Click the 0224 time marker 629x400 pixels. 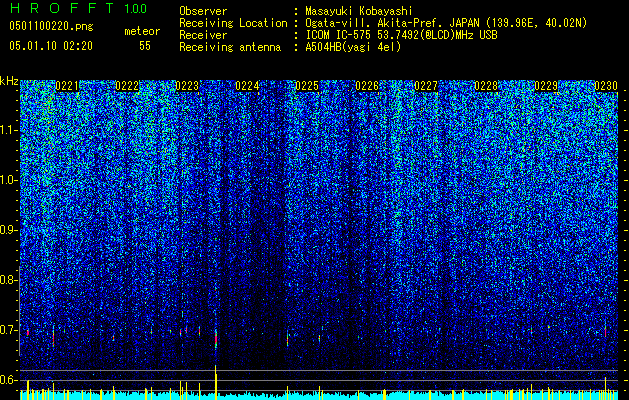tap(247, 86)
